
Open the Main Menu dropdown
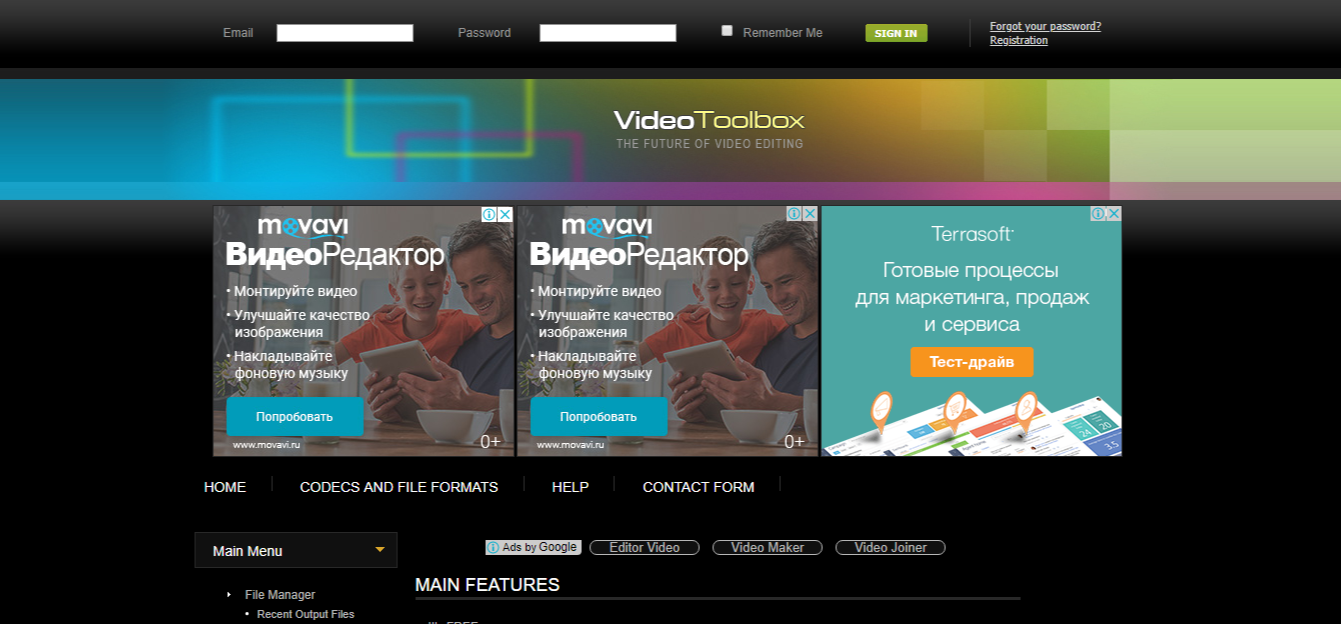click(296, 549)
